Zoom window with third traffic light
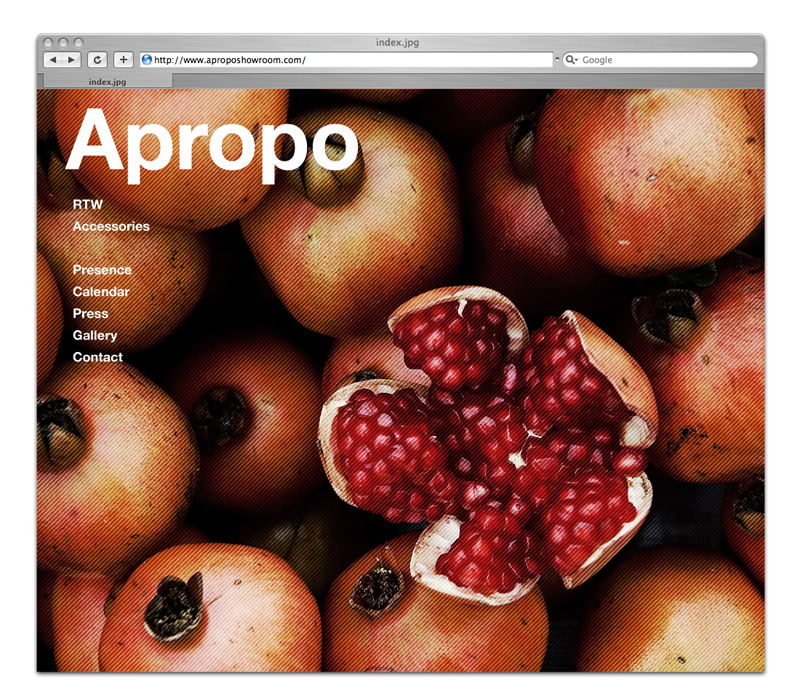The height and width of the screenshot is (700, 800). point(78,42)
